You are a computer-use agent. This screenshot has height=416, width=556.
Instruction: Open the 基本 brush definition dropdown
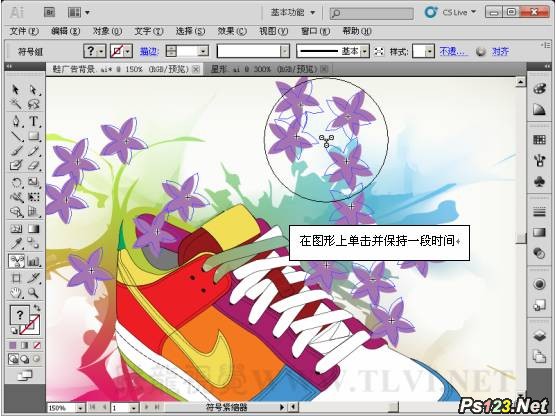[x=365, y=52]
